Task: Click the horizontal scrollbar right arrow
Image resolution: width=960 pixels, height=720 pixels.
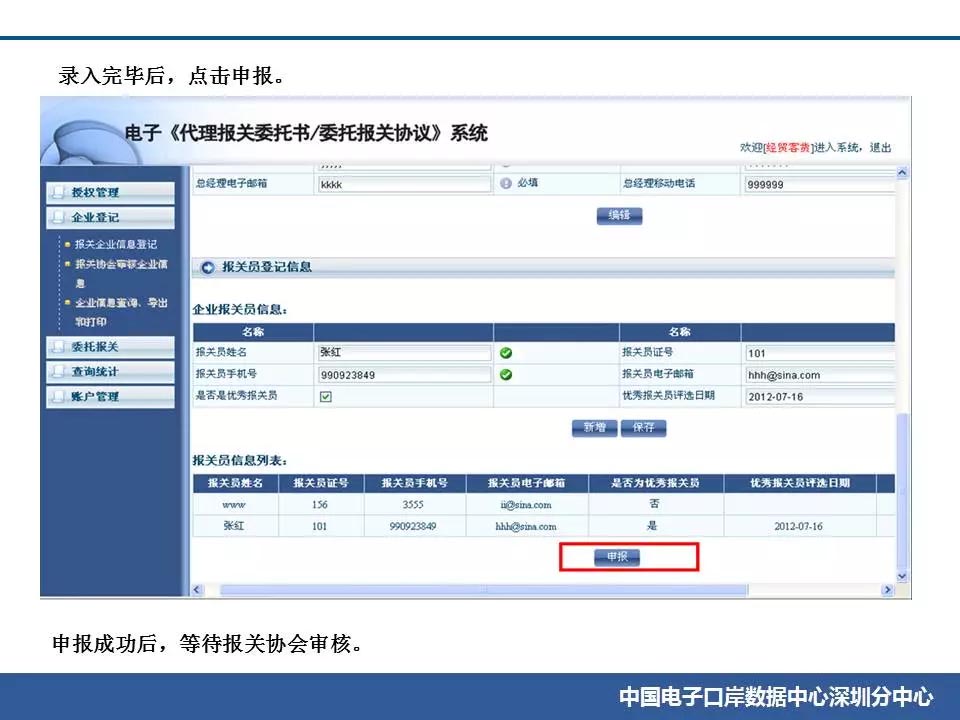Action: [887, 590]
